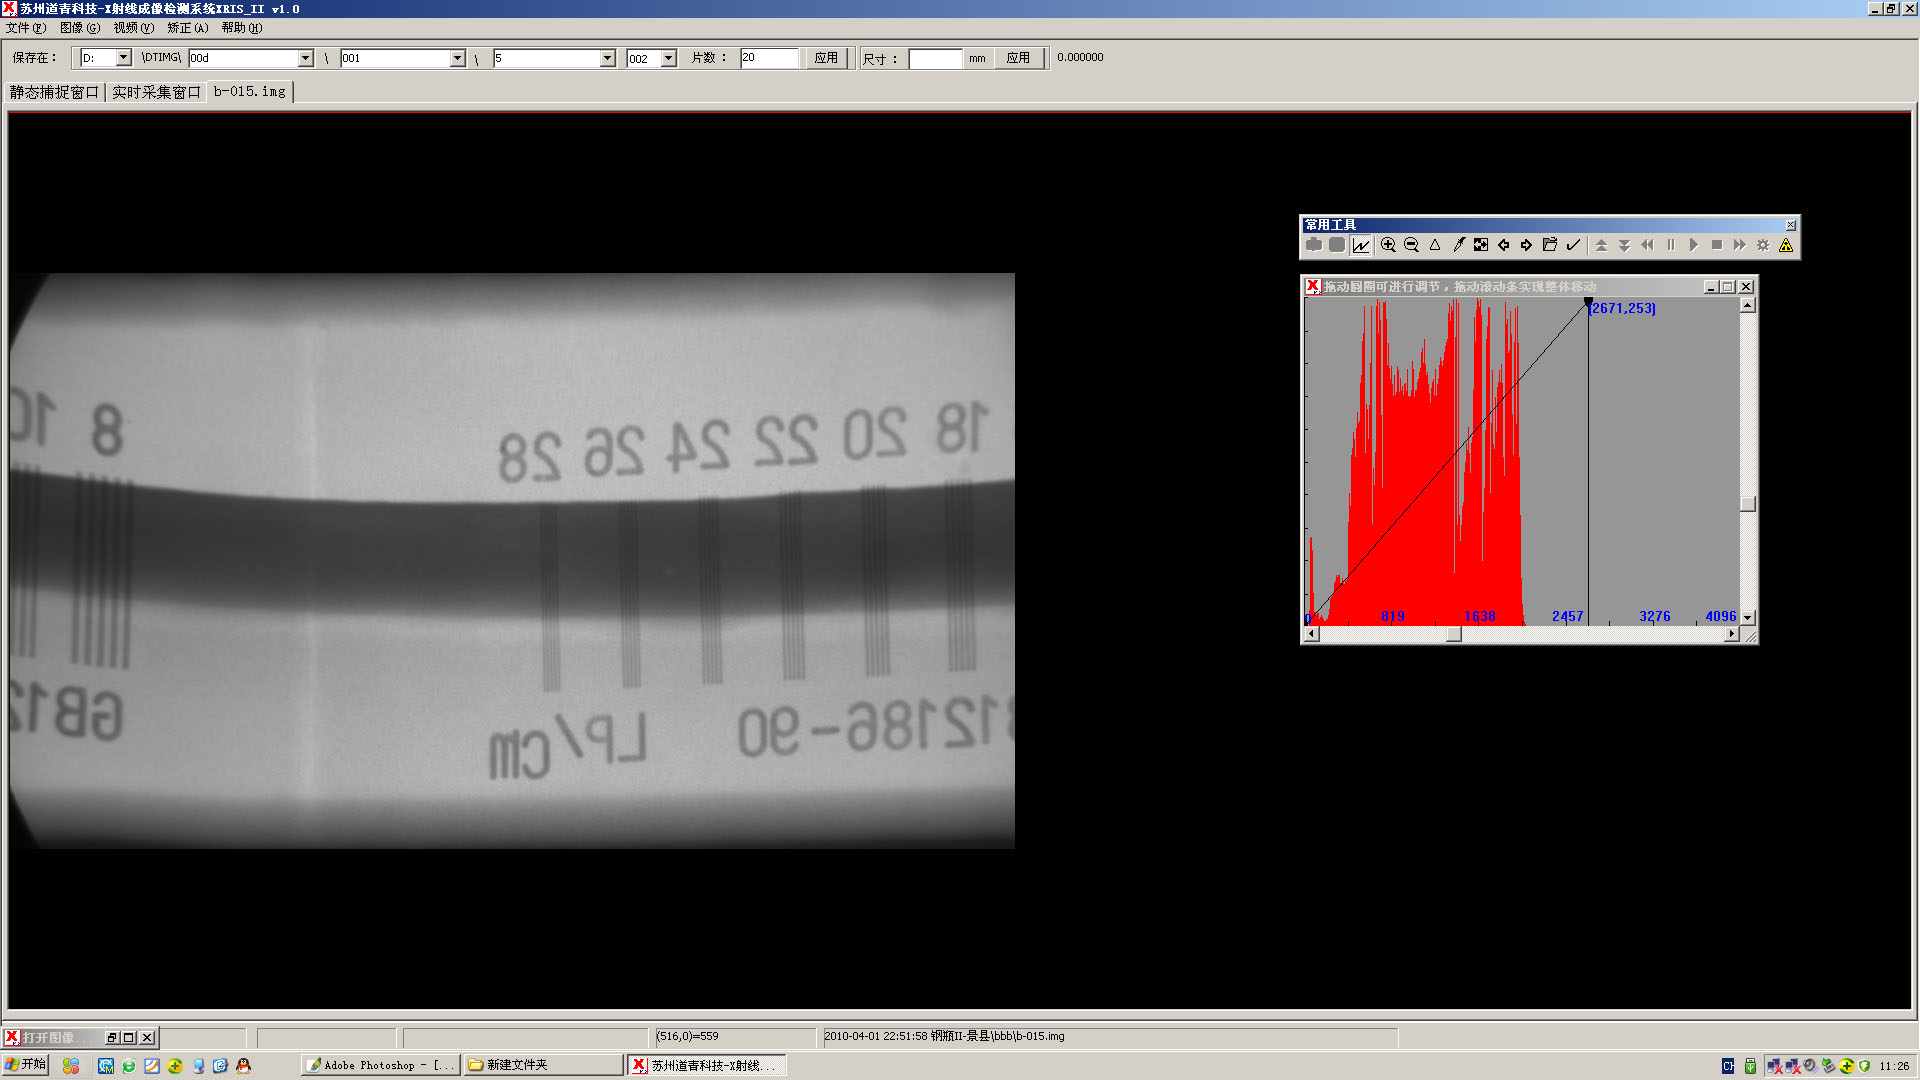Click the histogram horizontal scrollbar thumb
1920x1080 pixels.
pos(1454,634)
